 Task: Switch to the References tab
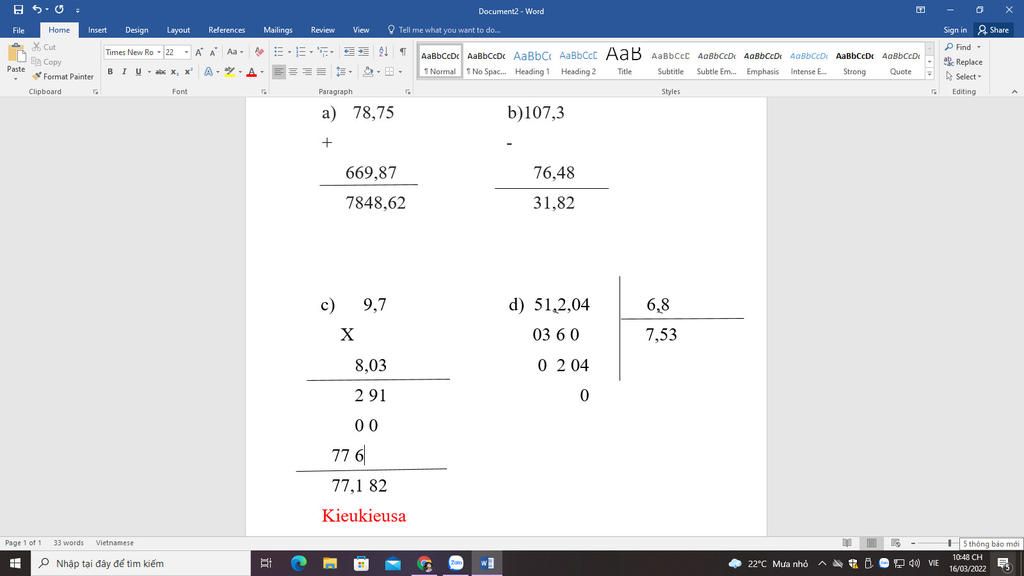coord(227,30)
